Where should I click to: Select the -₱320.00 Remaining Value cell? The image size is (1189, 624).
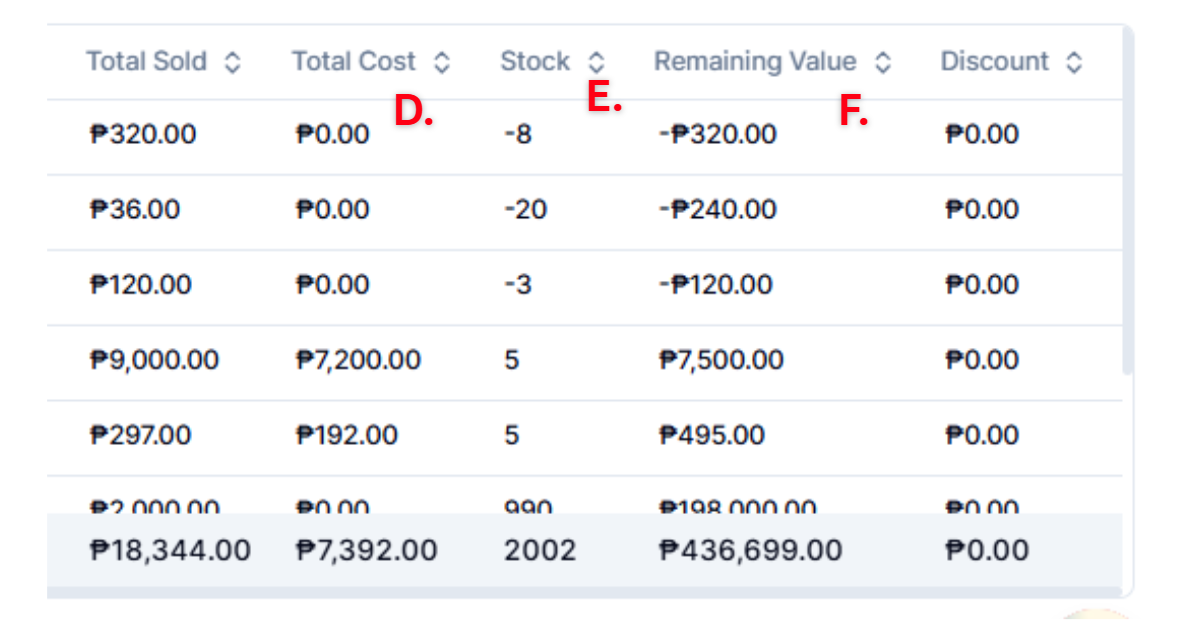tap(717, 134)
